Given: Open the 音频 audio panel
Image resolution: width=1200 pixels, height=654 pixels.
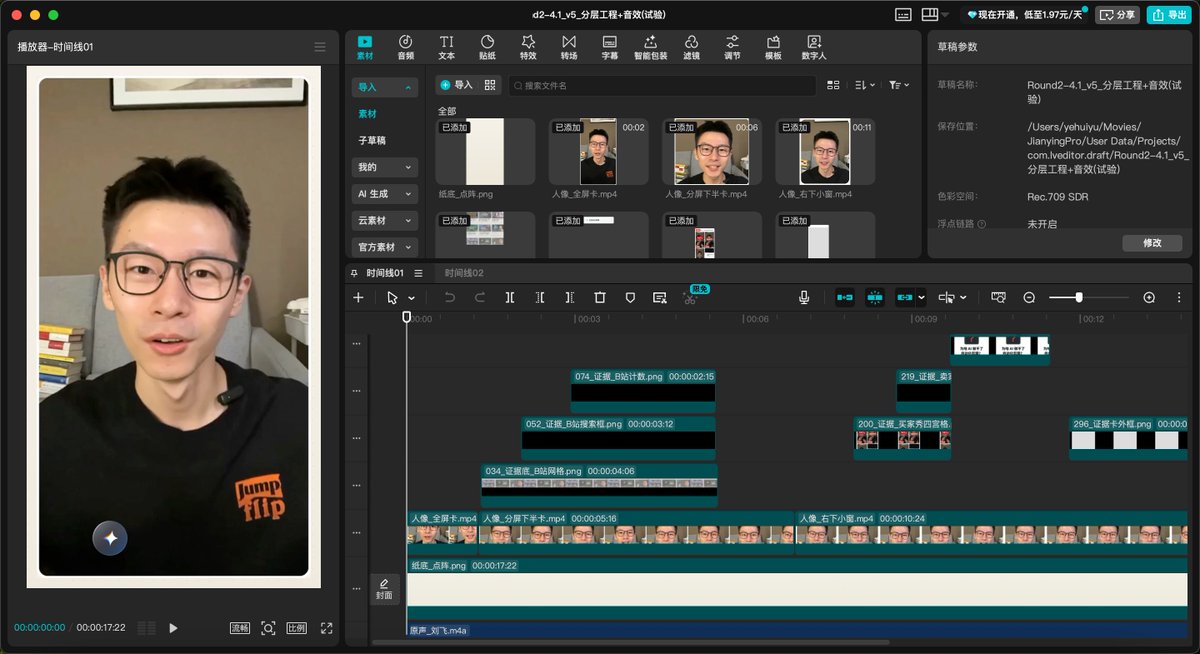Looking at the screenshot, I should point(405,47).
